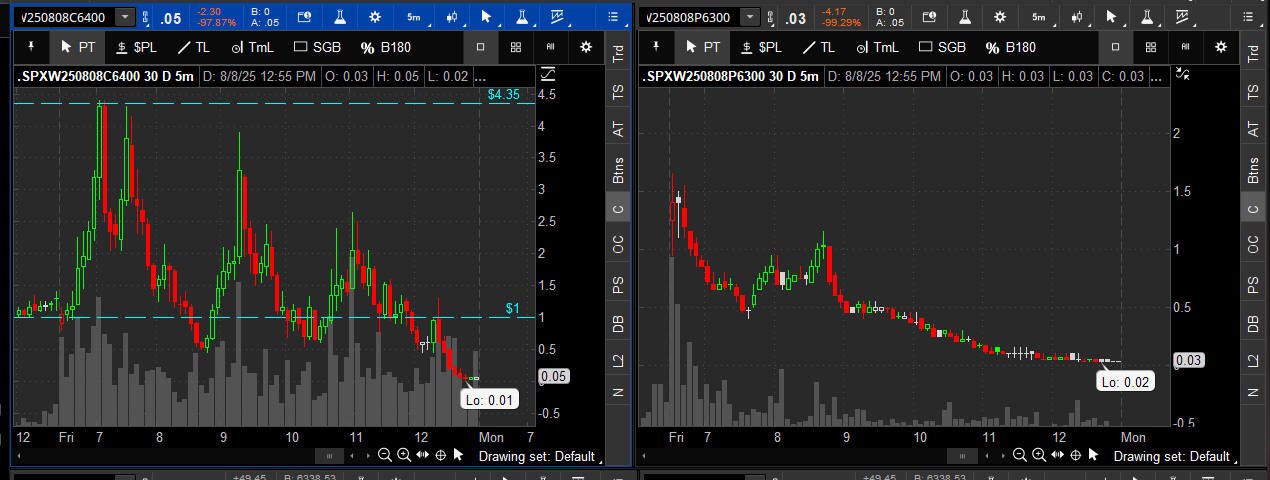This screenshot has width=1270, height=480.
Task: Click the symbol link icon beside C6400 dropdown
Action: pyautogui.click(x=148, y=17)
